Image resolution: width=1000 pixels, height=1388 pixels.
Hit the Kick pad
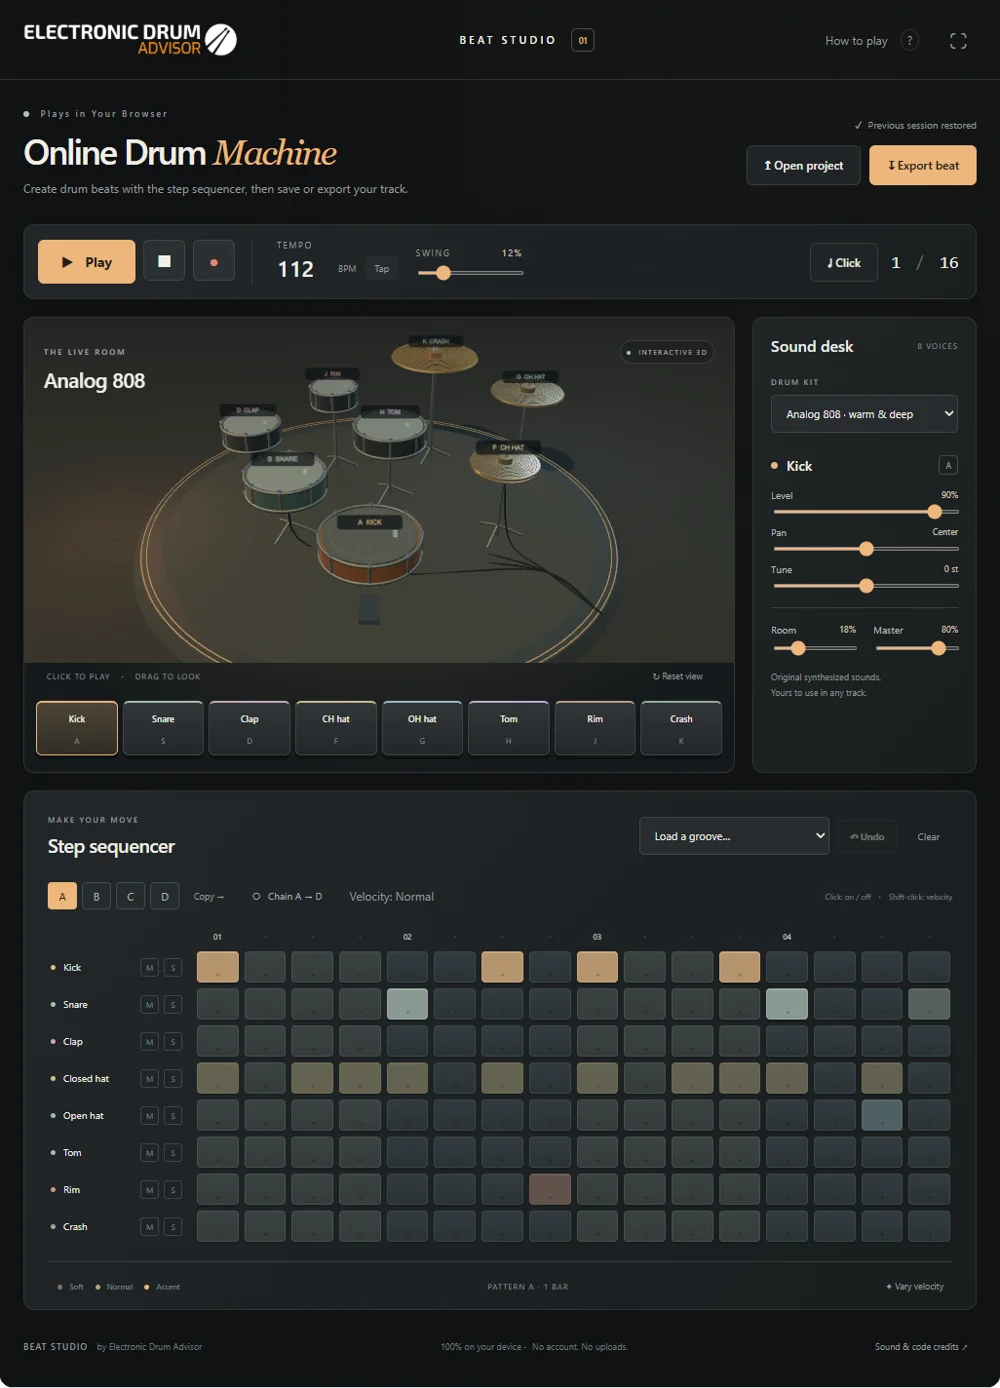[77, 728]
